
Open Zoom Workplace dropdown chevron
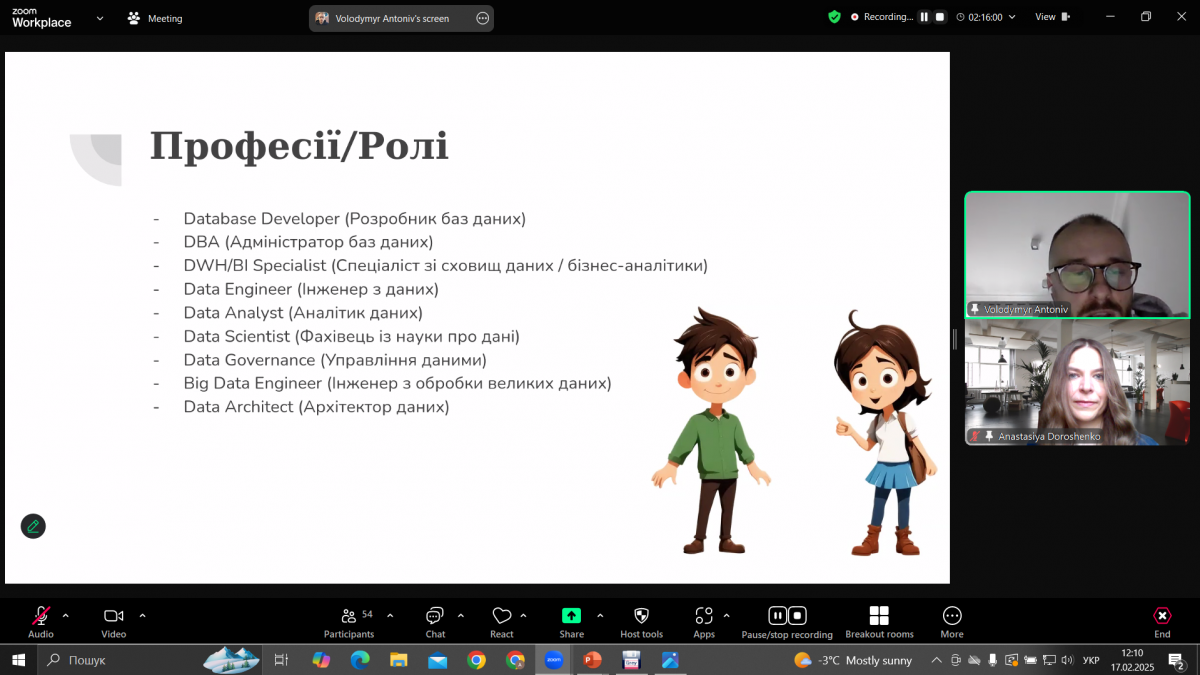pos(100,18)
